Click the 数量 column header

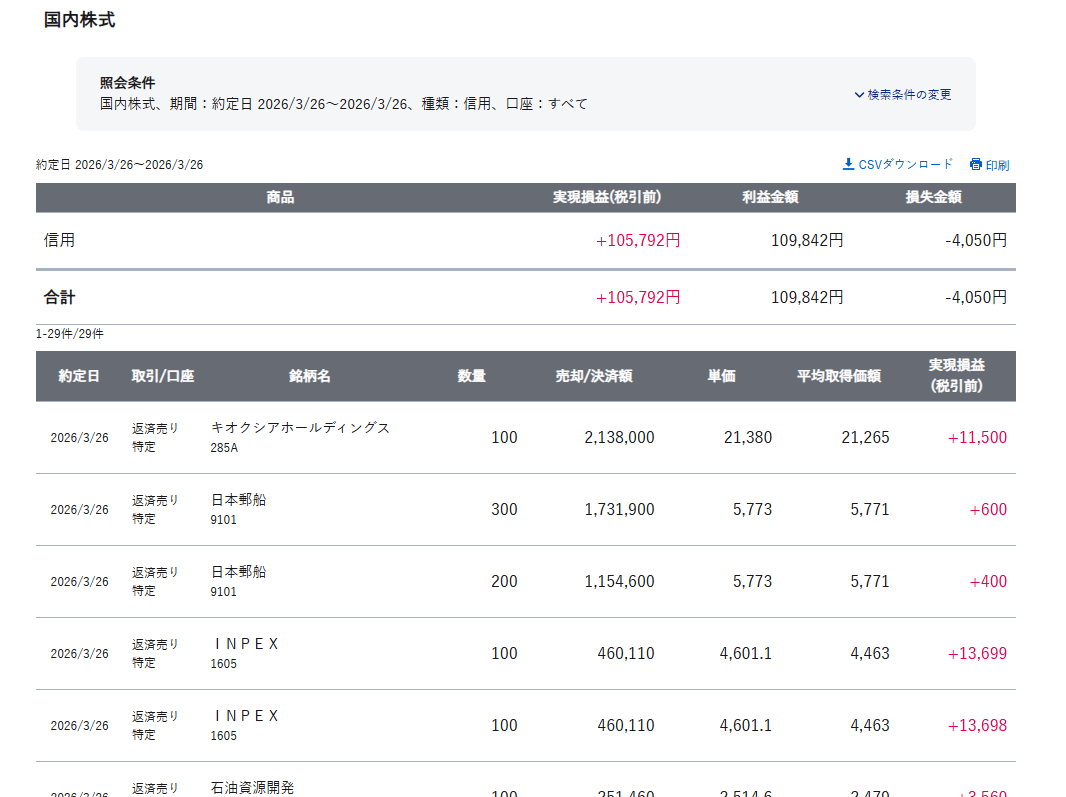coord(472,376)
